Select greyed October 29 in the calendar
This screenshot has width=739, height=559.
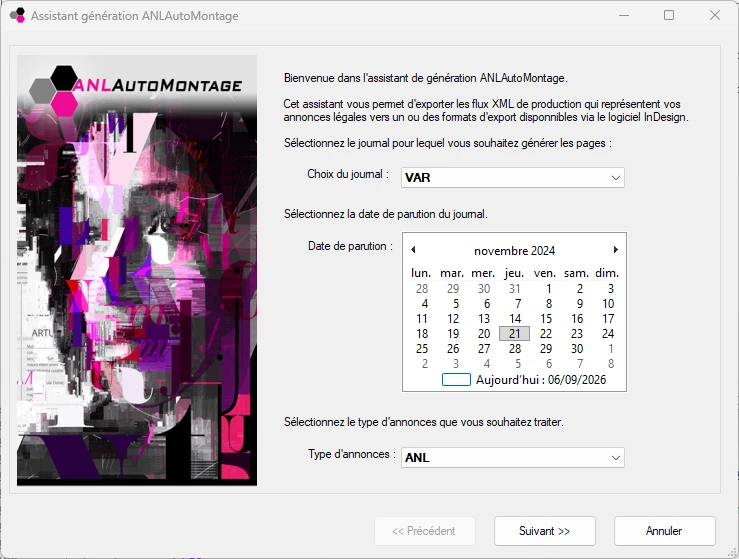click(x=453, y=288)
